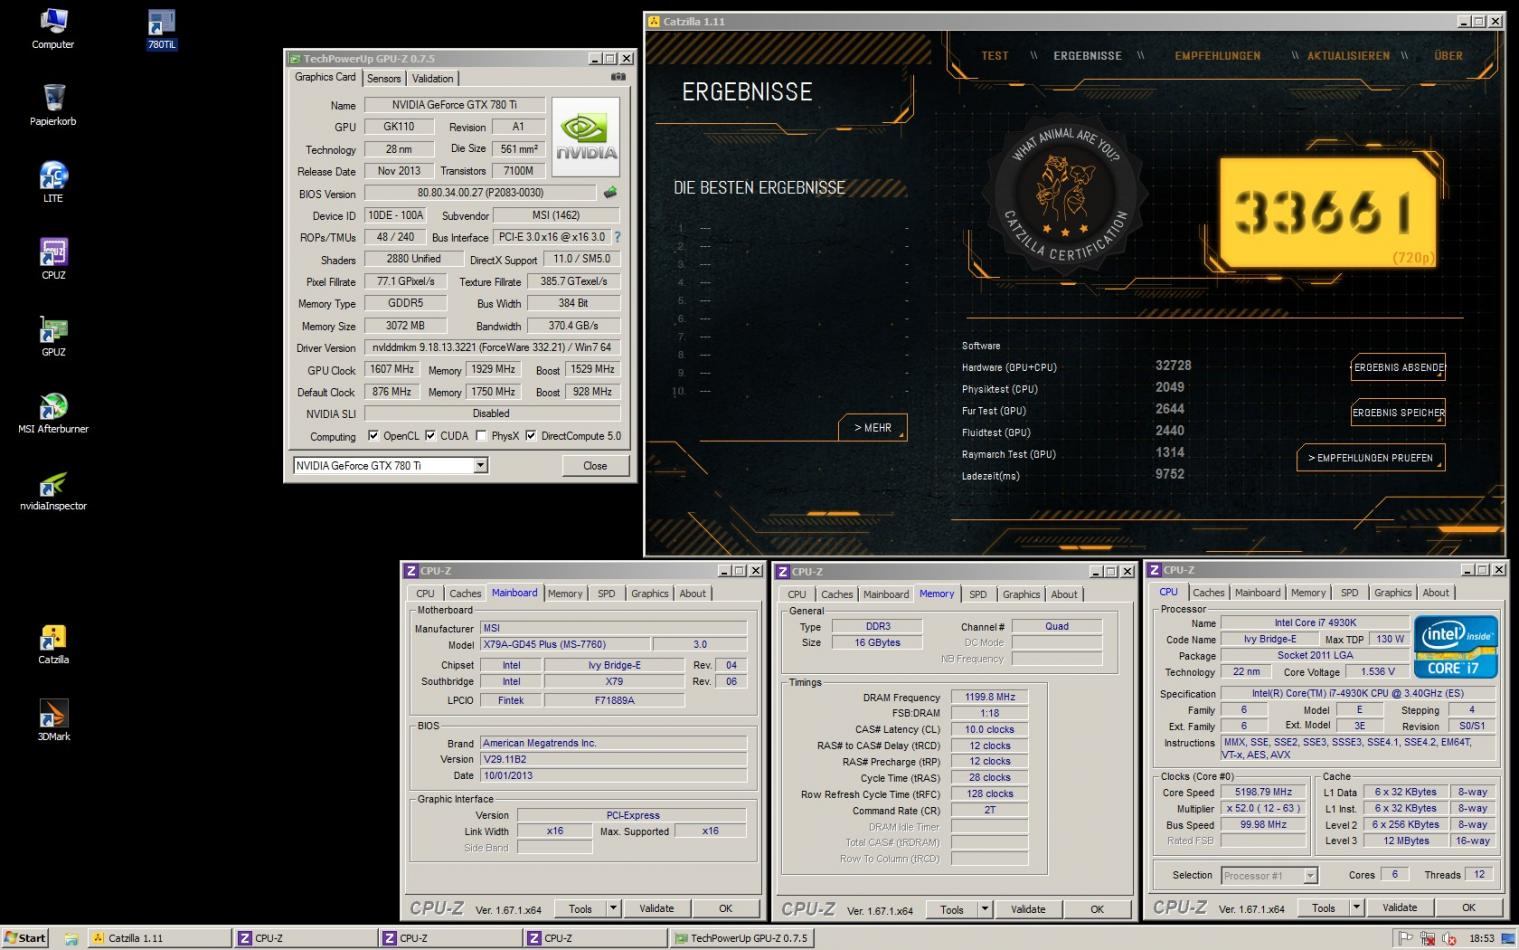Click the PCI-E bus interface question mark
Viewport: 1519px width, 950px height.
[x=617, y=237]
